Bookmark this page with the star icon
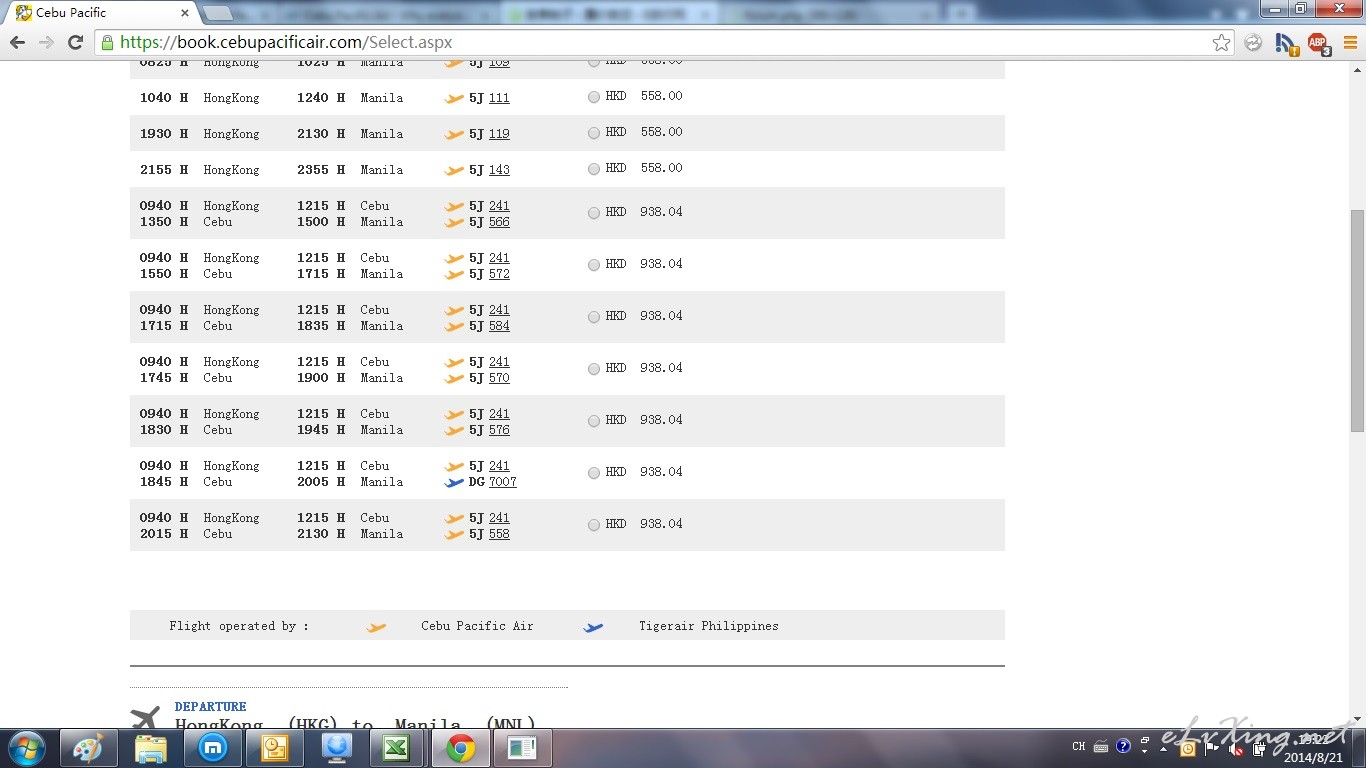 click(x=1221, y=43)
